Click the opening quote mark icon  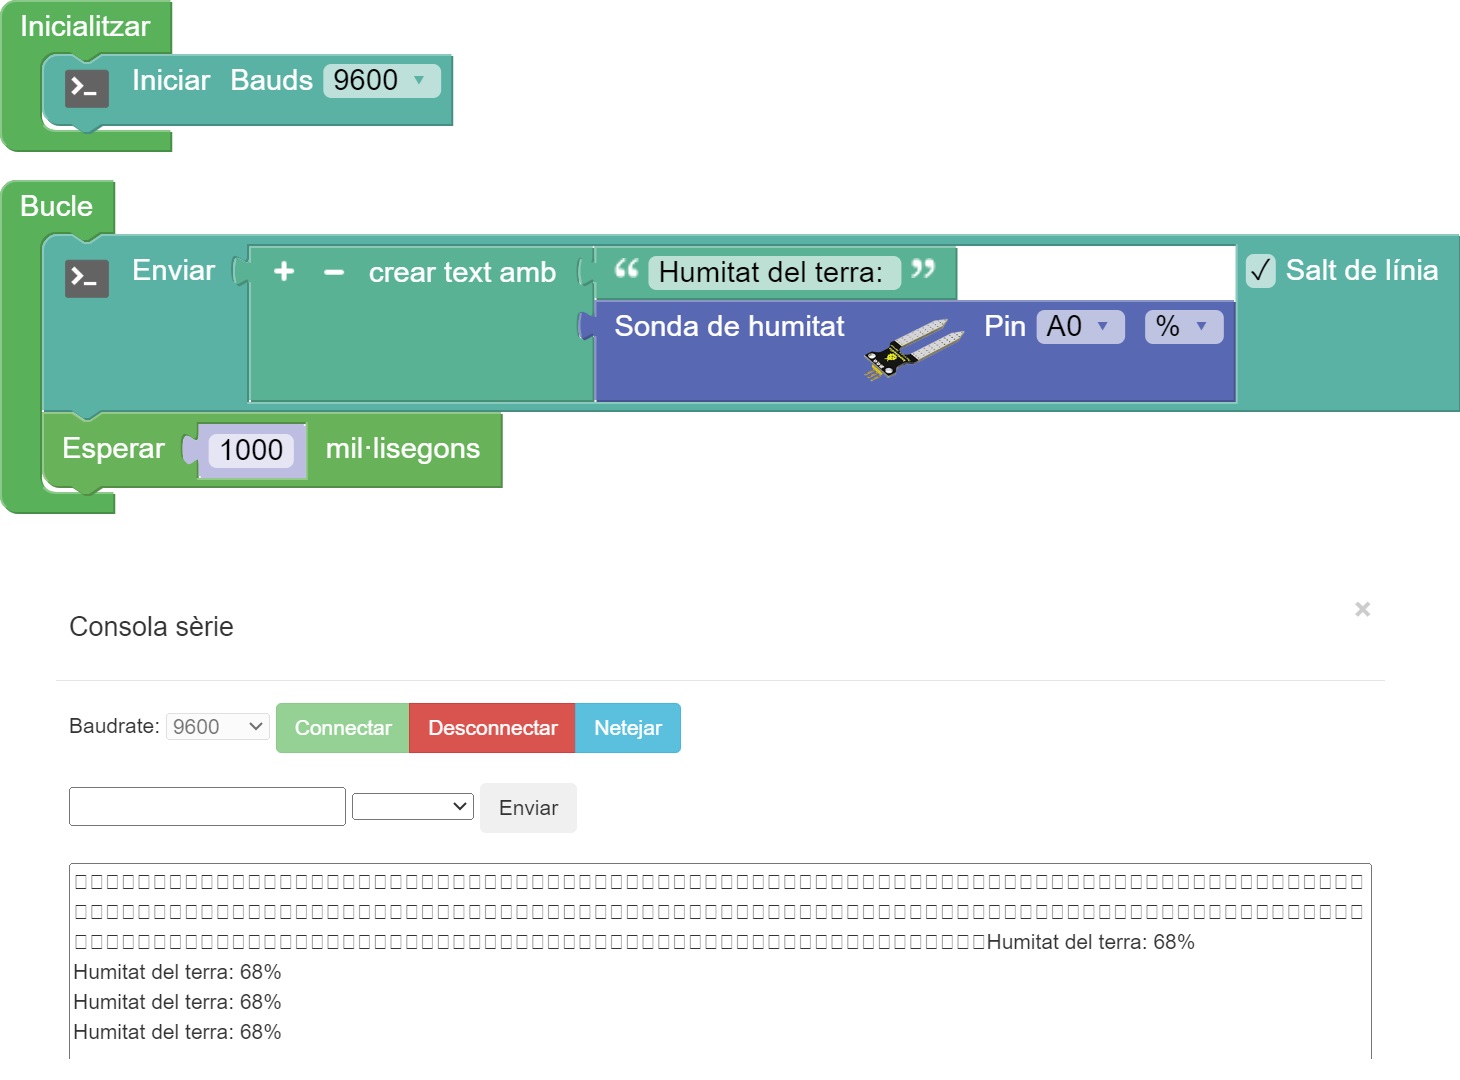coord(626,269)
